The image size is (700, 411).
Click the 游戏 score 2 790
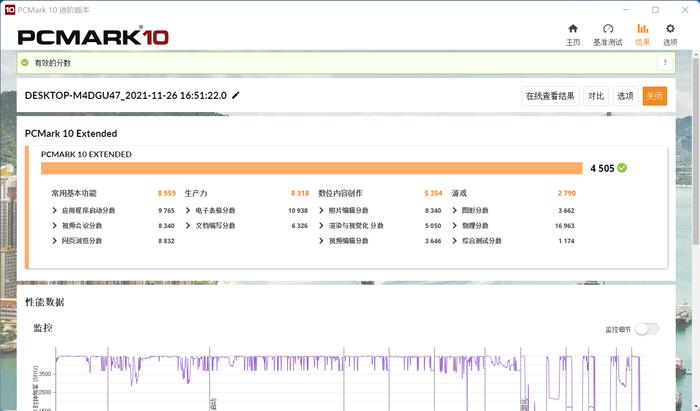[567, 193]
